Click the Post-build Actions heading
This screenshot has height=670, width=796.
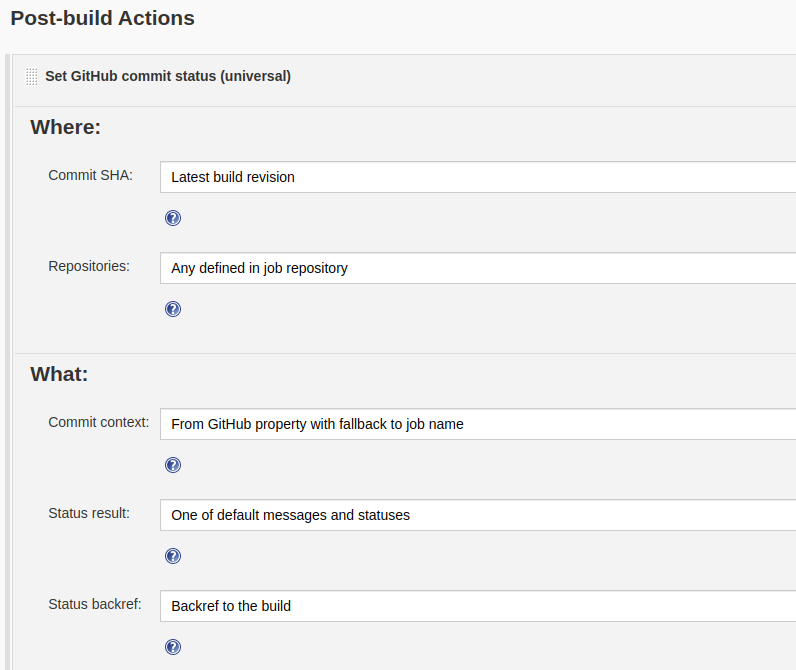(x=102, y=18)
